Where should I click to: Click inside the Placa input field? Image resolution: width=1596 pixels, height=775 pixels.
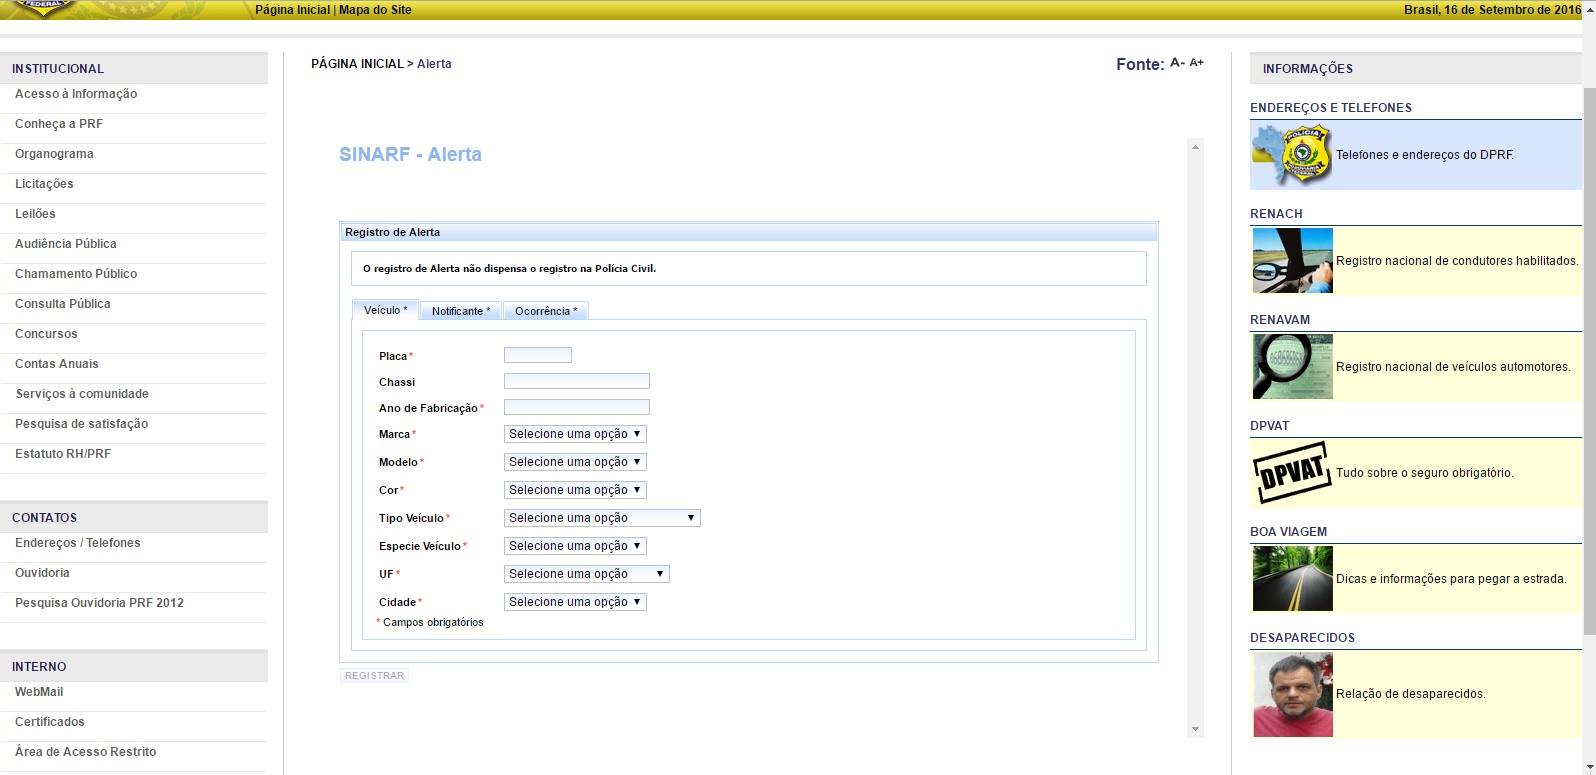click(x=537, y=355)
